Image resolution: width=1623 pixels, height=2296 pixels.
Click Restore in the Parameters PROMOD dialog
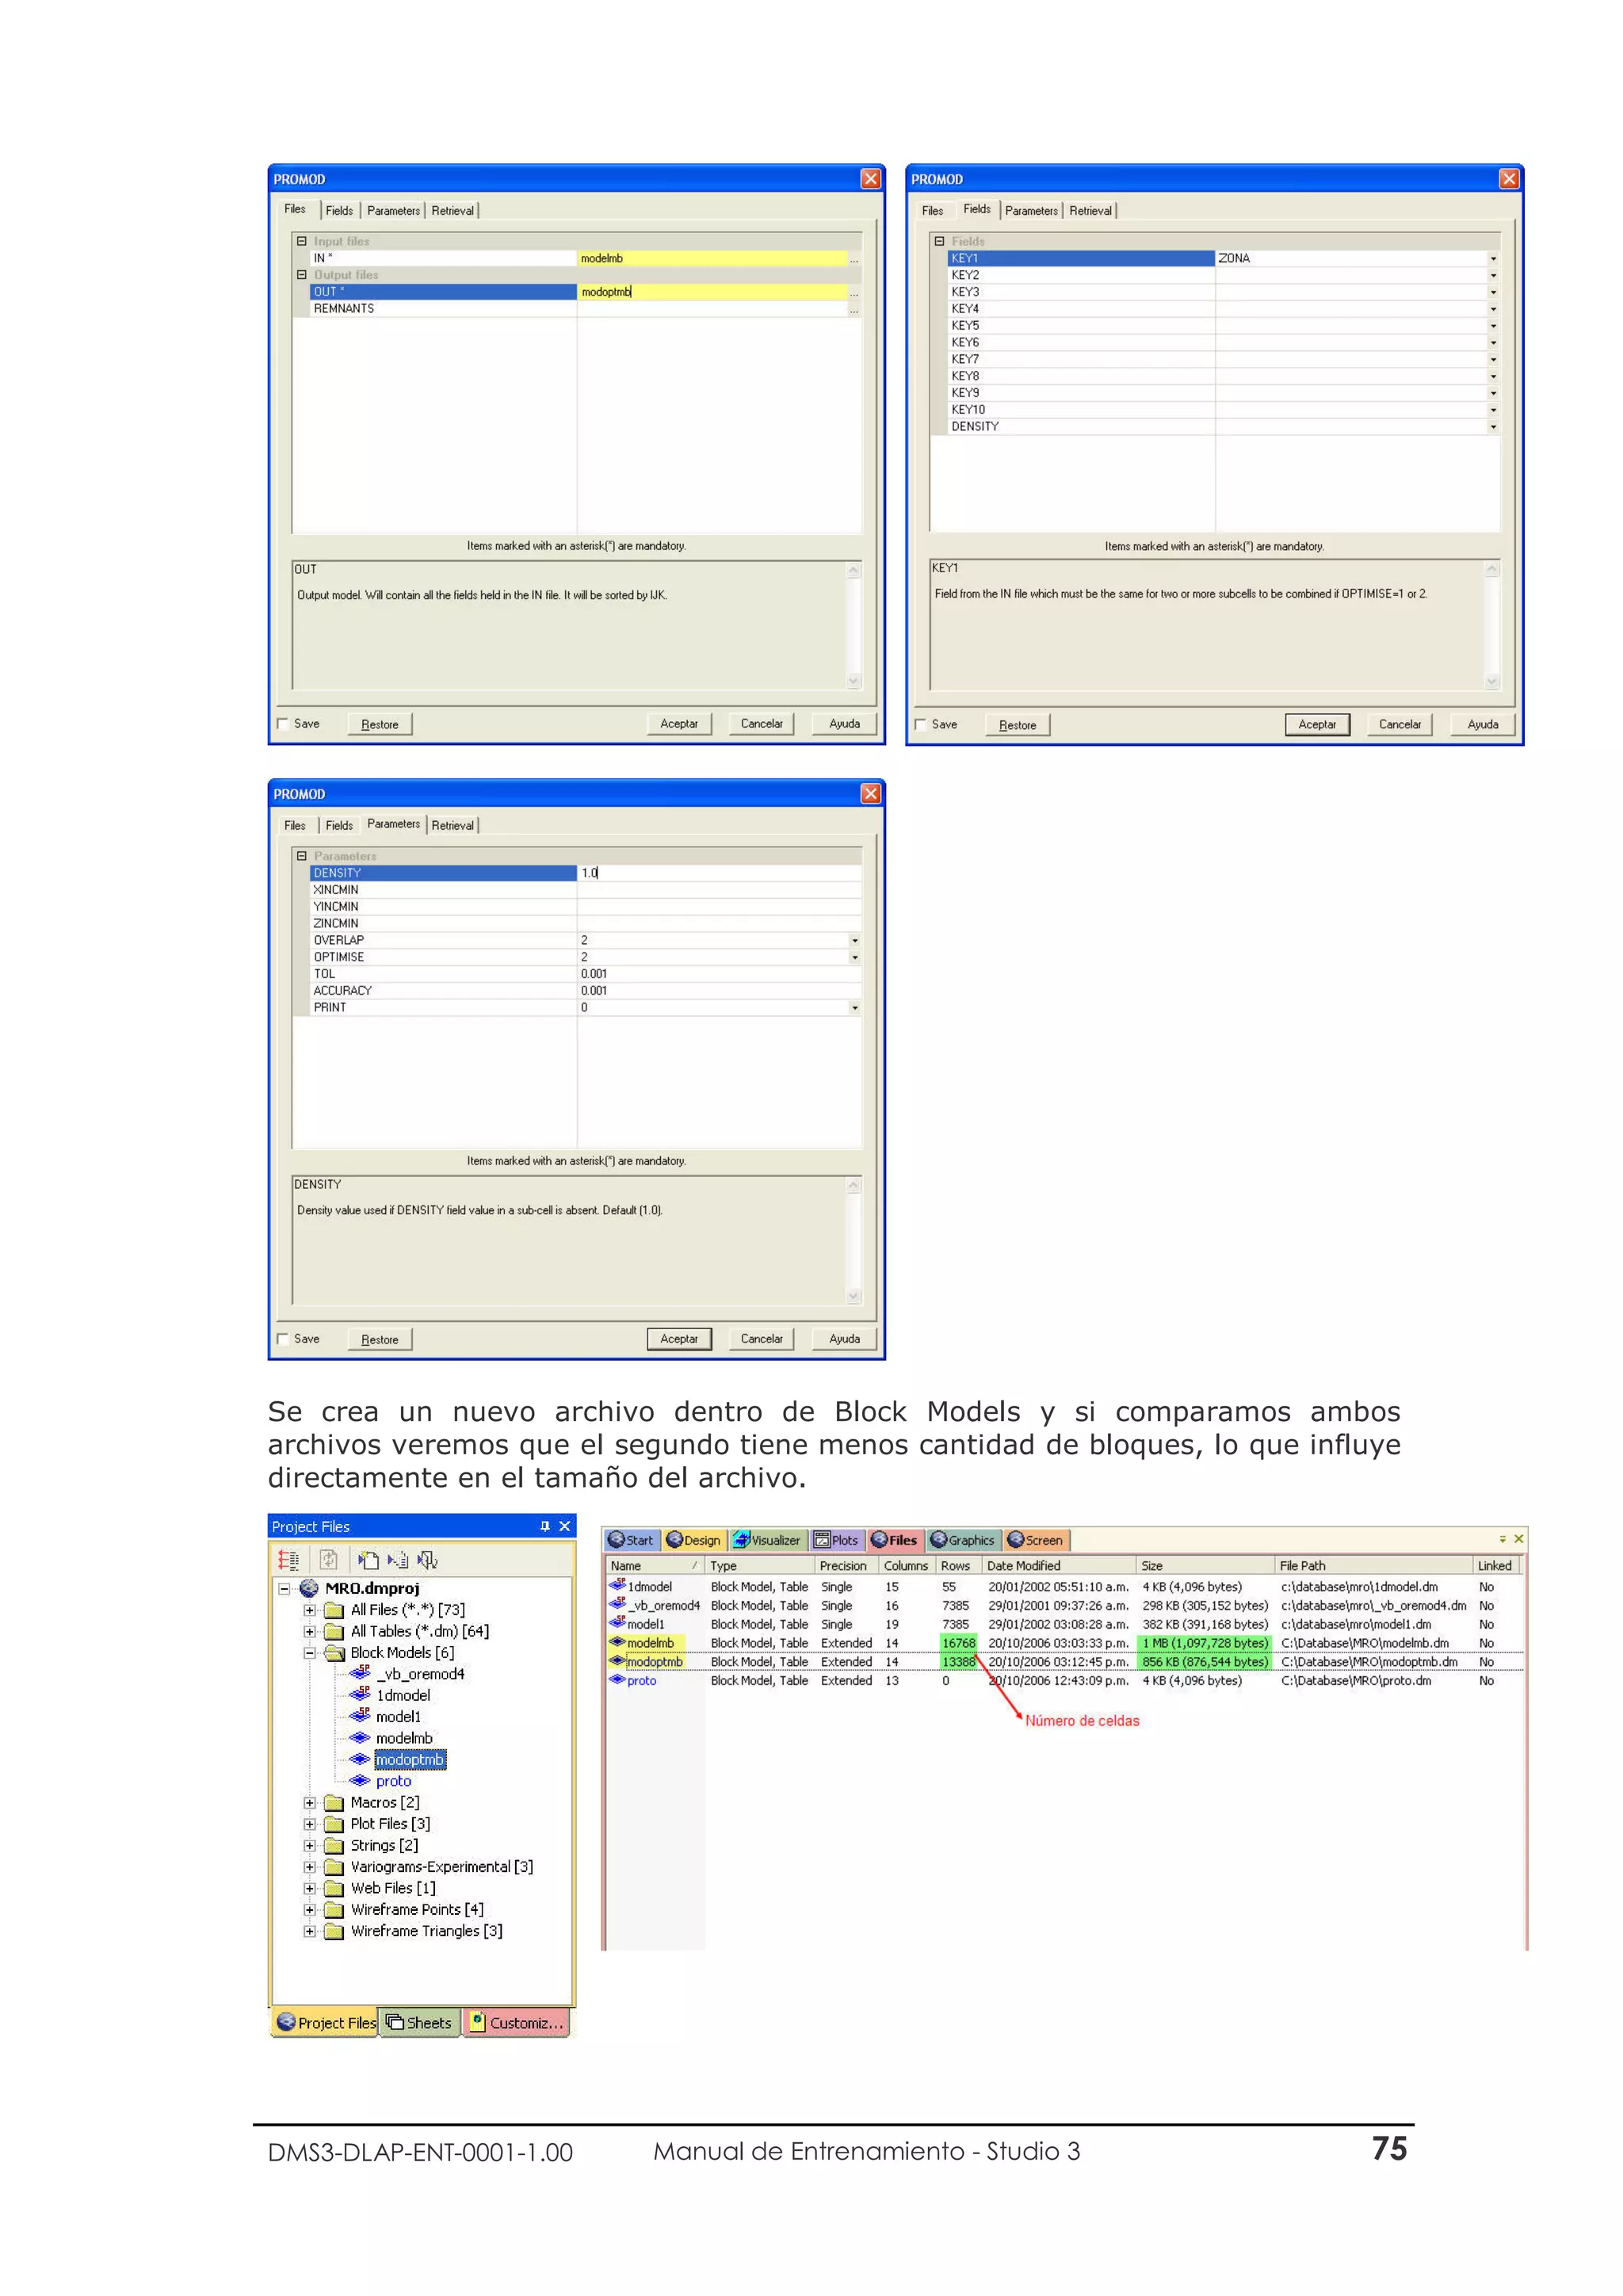coord(380,1339)
